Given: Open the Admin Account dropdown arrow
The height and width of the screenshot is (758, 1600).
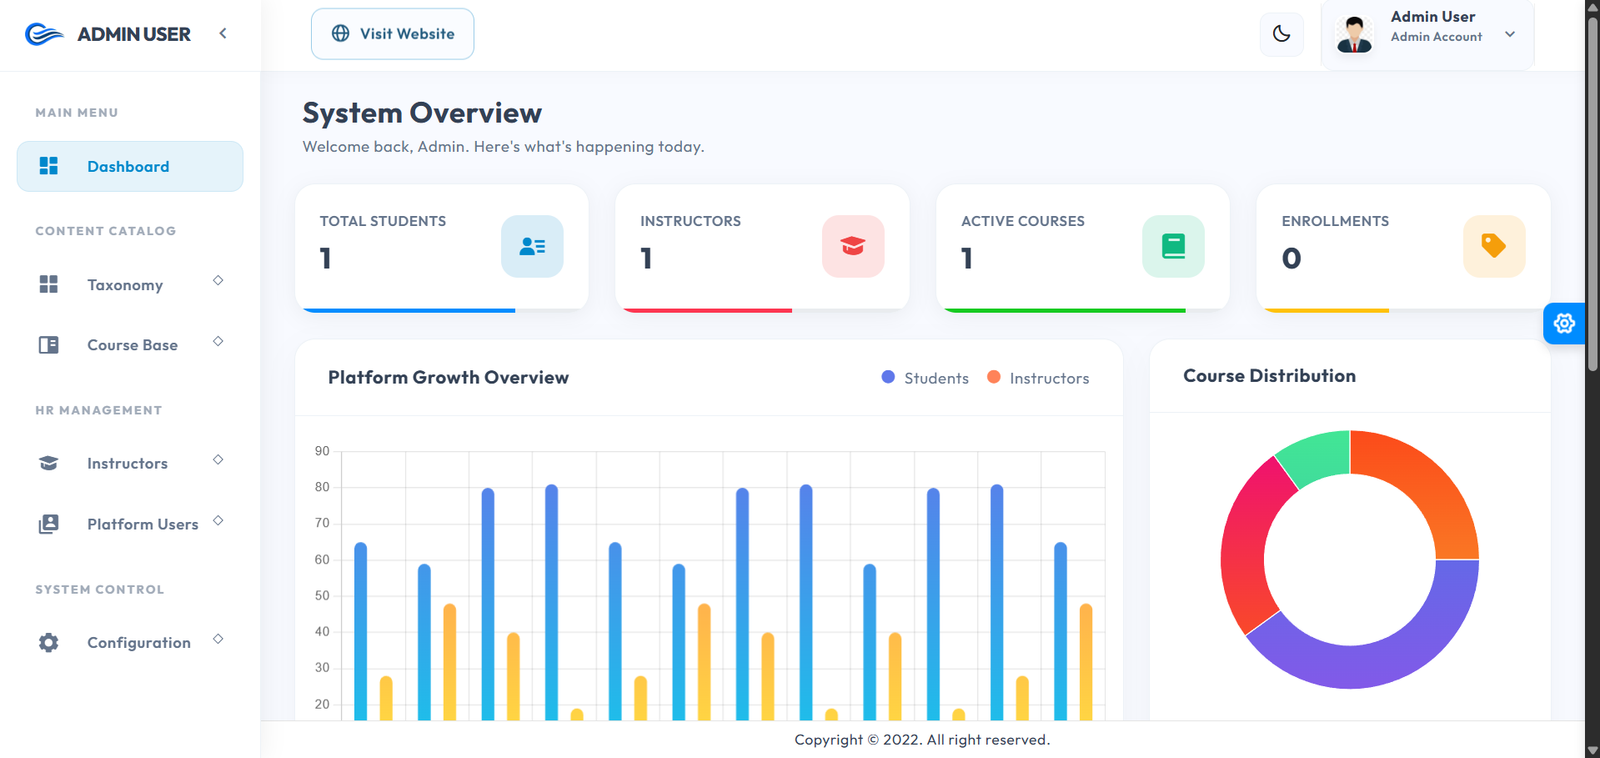Looking at the screenshot, I should pyautogui.click(x=1510, y=34).
